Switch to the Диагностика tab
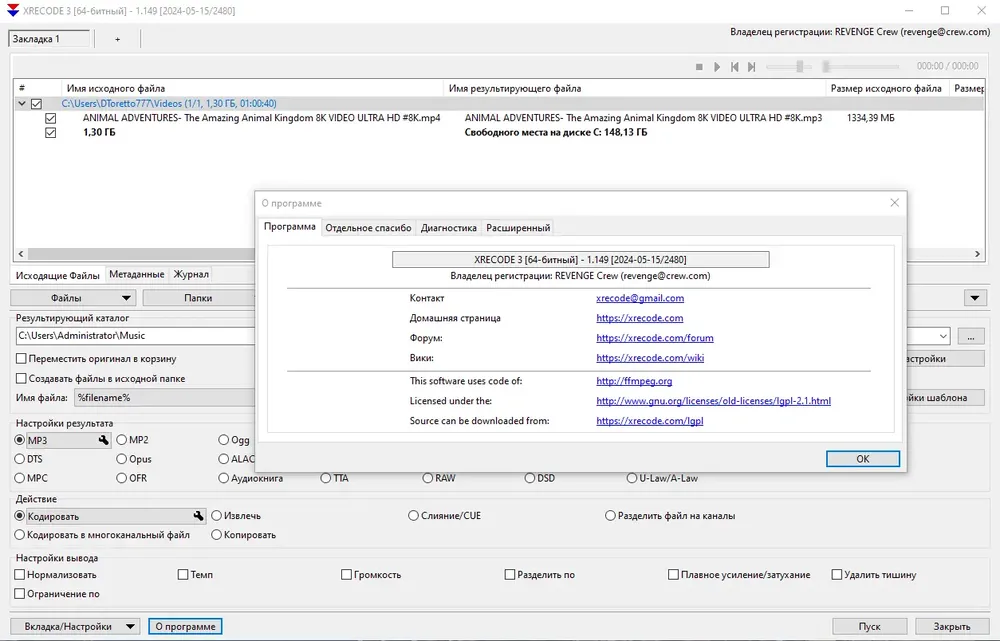Screen dimensions: 1000x641 (448, 228)
